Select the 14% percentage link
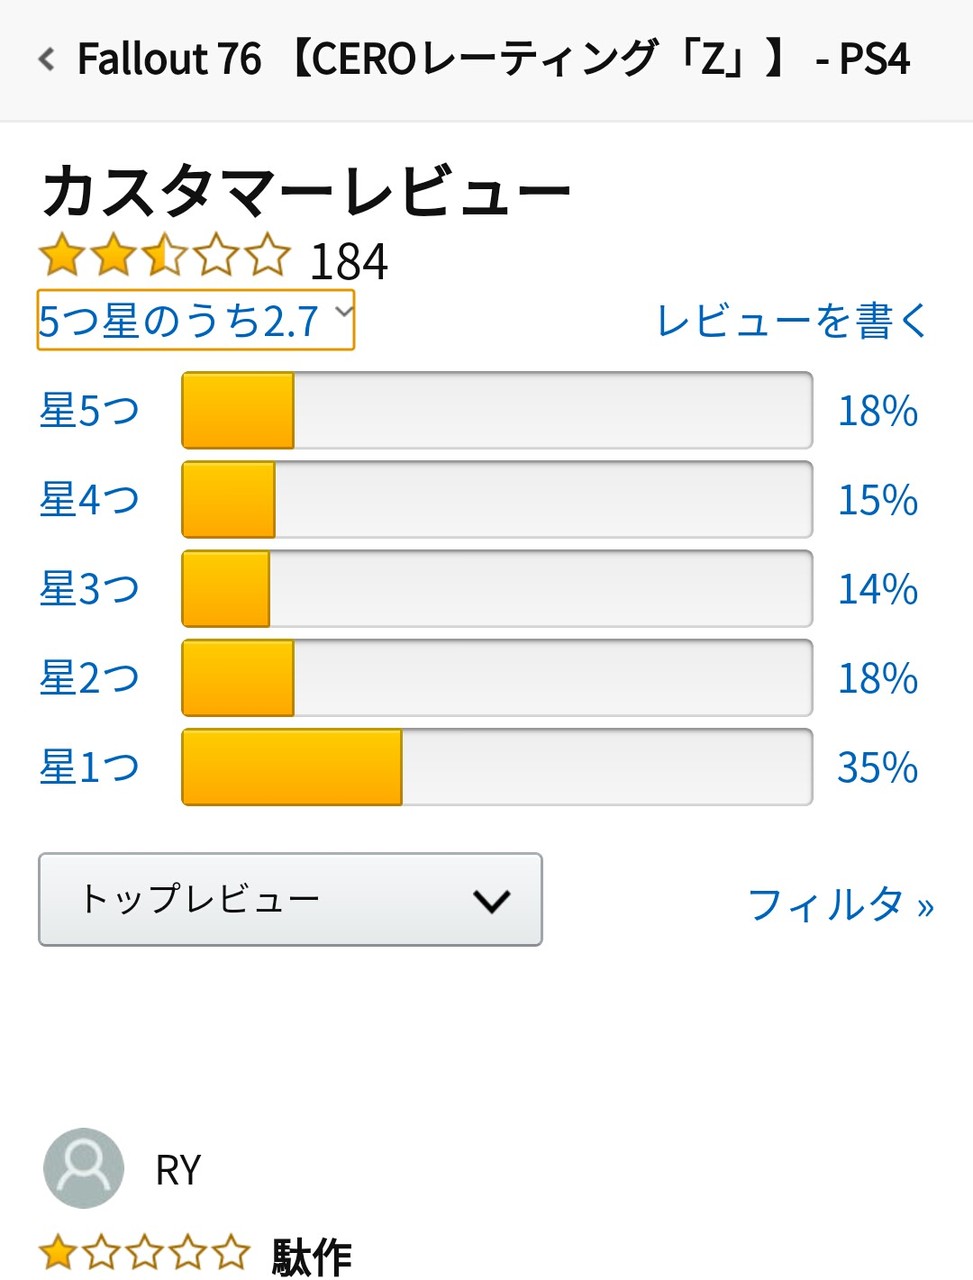Image resolution: width=973 pixels, height=1280 pixels. click(x=877, y=590)
